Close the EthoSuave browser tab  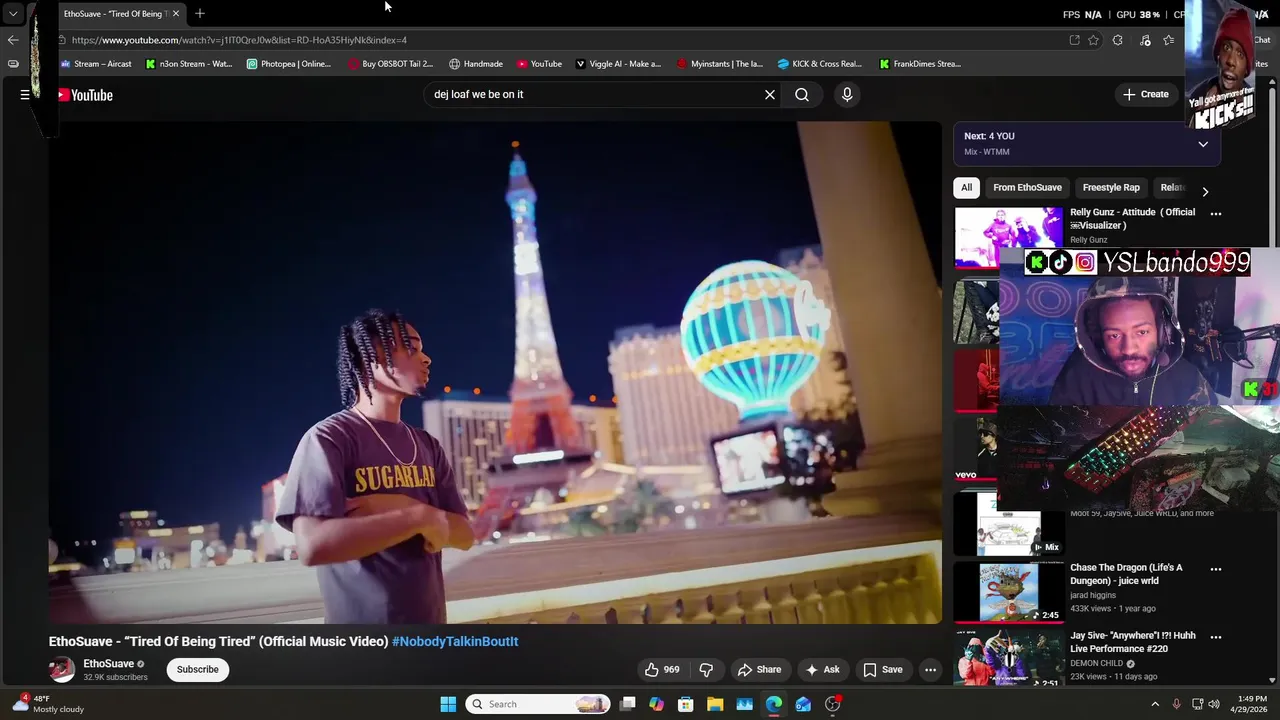click(175, 14)
